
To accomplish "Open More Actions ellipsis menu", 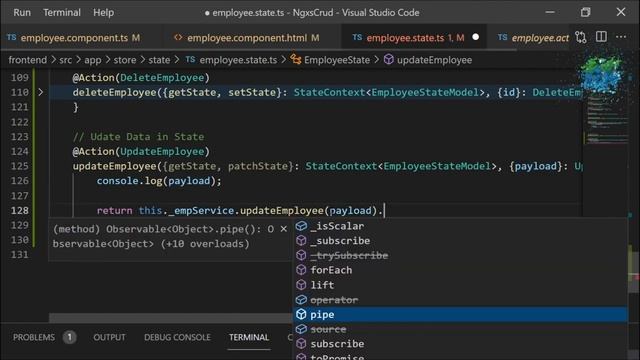I will pyautogui.click(x=621, y=37).
